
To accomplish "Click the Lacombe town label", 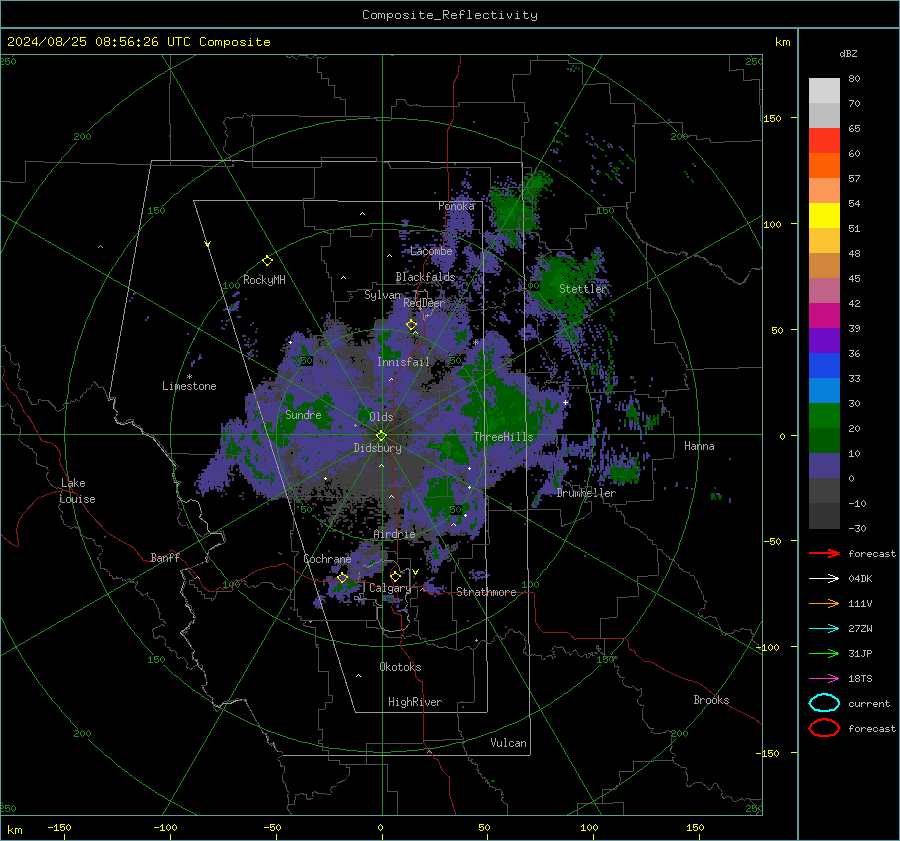I will click(x=431, y=251).
